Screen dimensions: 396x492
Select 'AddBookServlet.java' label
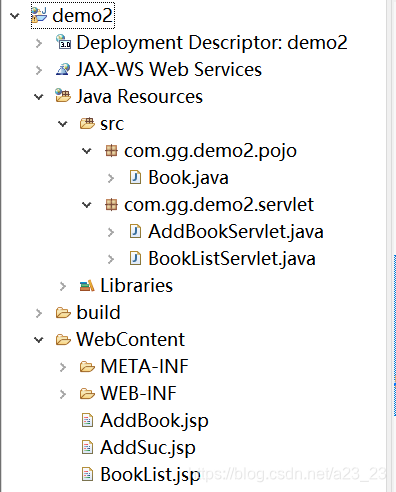(236, 232)
